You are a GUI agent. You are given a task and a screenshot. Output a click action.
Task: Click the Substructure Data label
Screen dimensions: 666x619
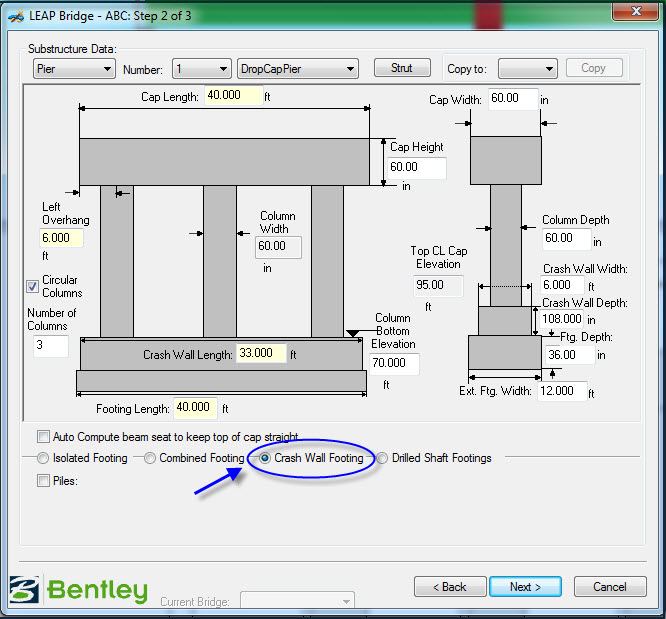tap(72, 49)
